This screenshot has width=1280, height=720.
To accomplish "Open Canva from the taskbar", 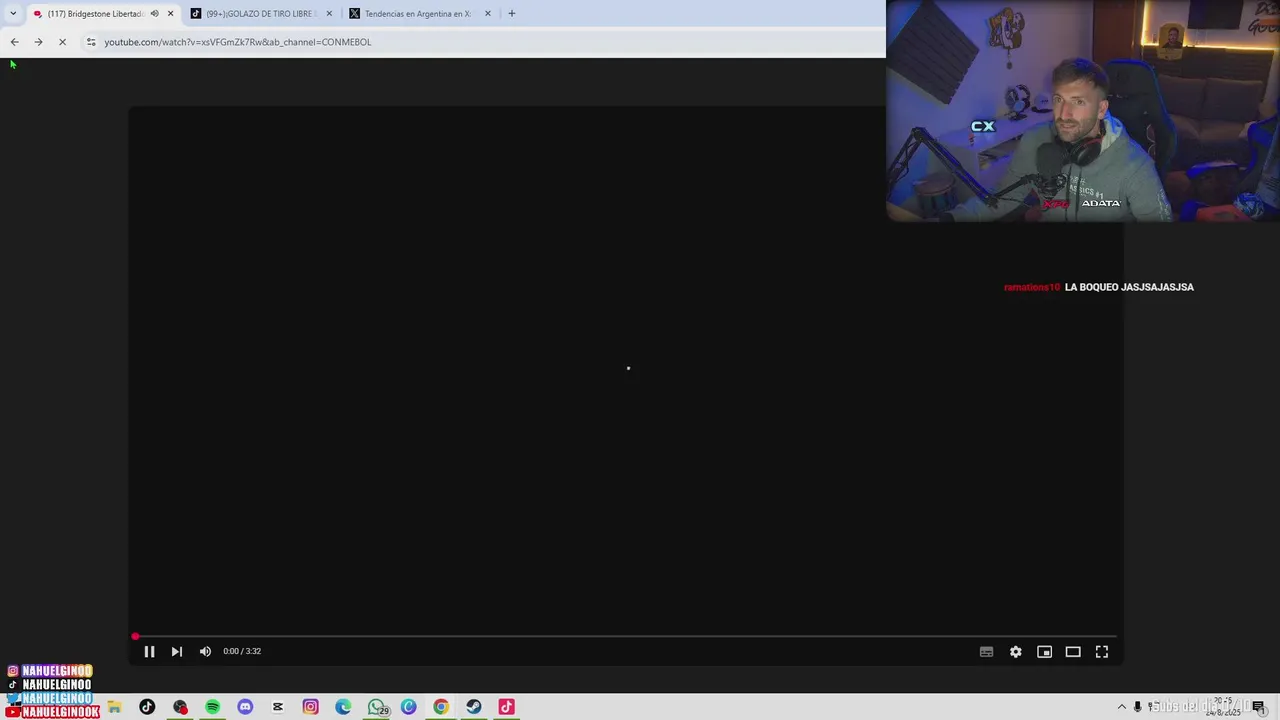I will coord(409,707).
